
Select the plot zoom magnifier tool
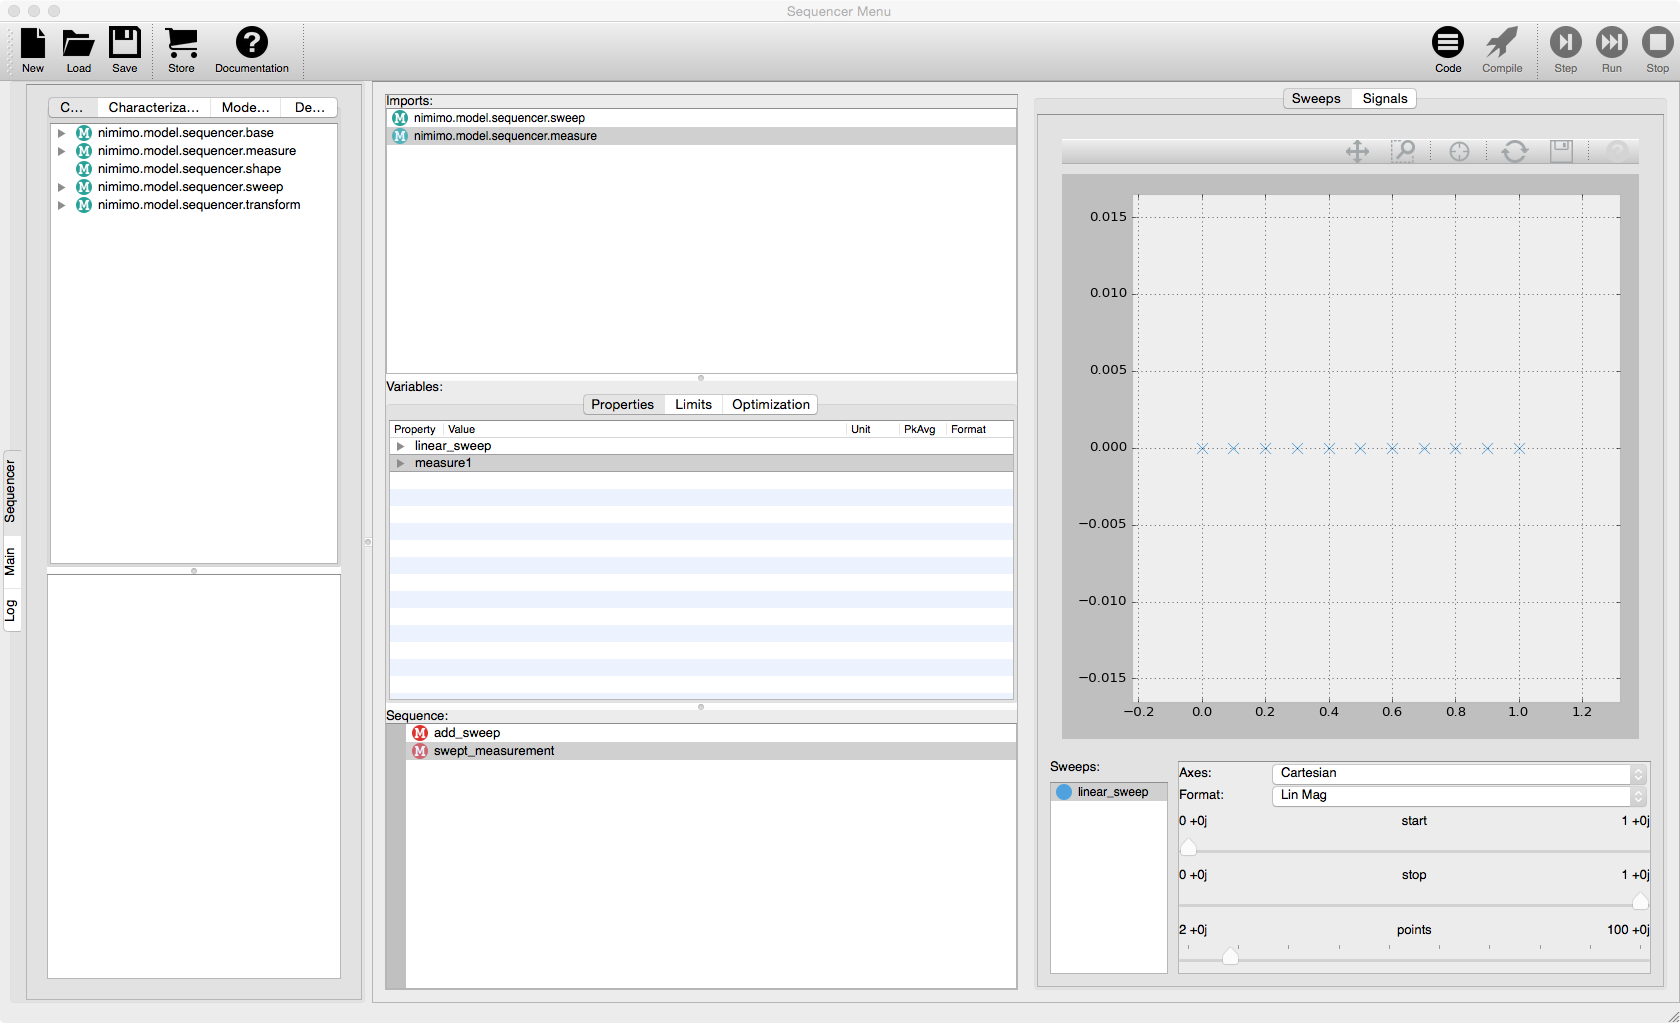pos(1404,151)
